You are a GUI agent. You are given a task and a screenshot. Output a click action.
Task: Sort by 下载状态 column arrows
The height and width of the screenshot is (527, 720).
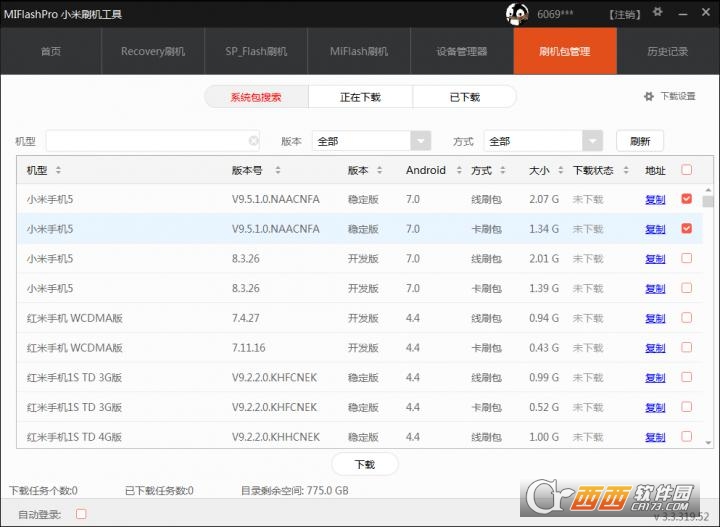626,170
